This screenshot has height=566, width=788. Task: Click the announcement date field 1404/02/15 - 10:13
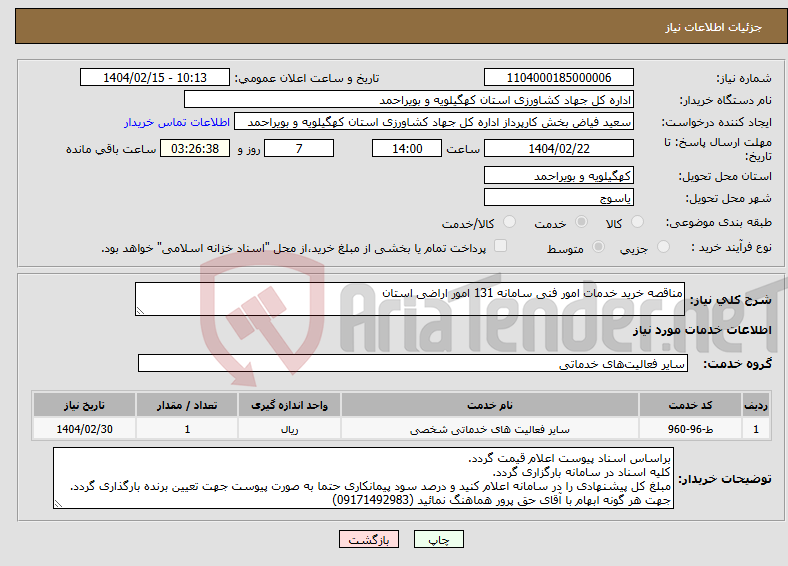(155, 77)
